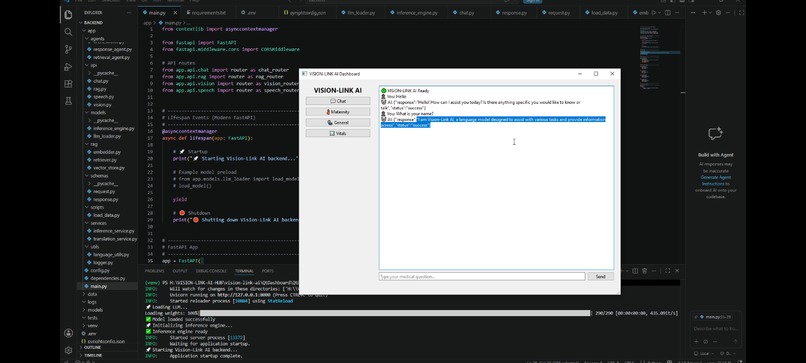Open Run and Debug view
The image size is (806, 363).
pos(68,67)
